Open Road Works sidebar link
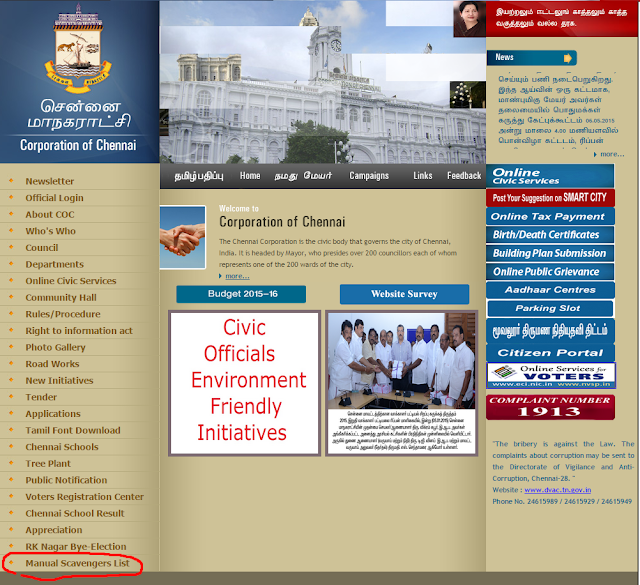Screen dimensions: 640x585 [52, 364]
